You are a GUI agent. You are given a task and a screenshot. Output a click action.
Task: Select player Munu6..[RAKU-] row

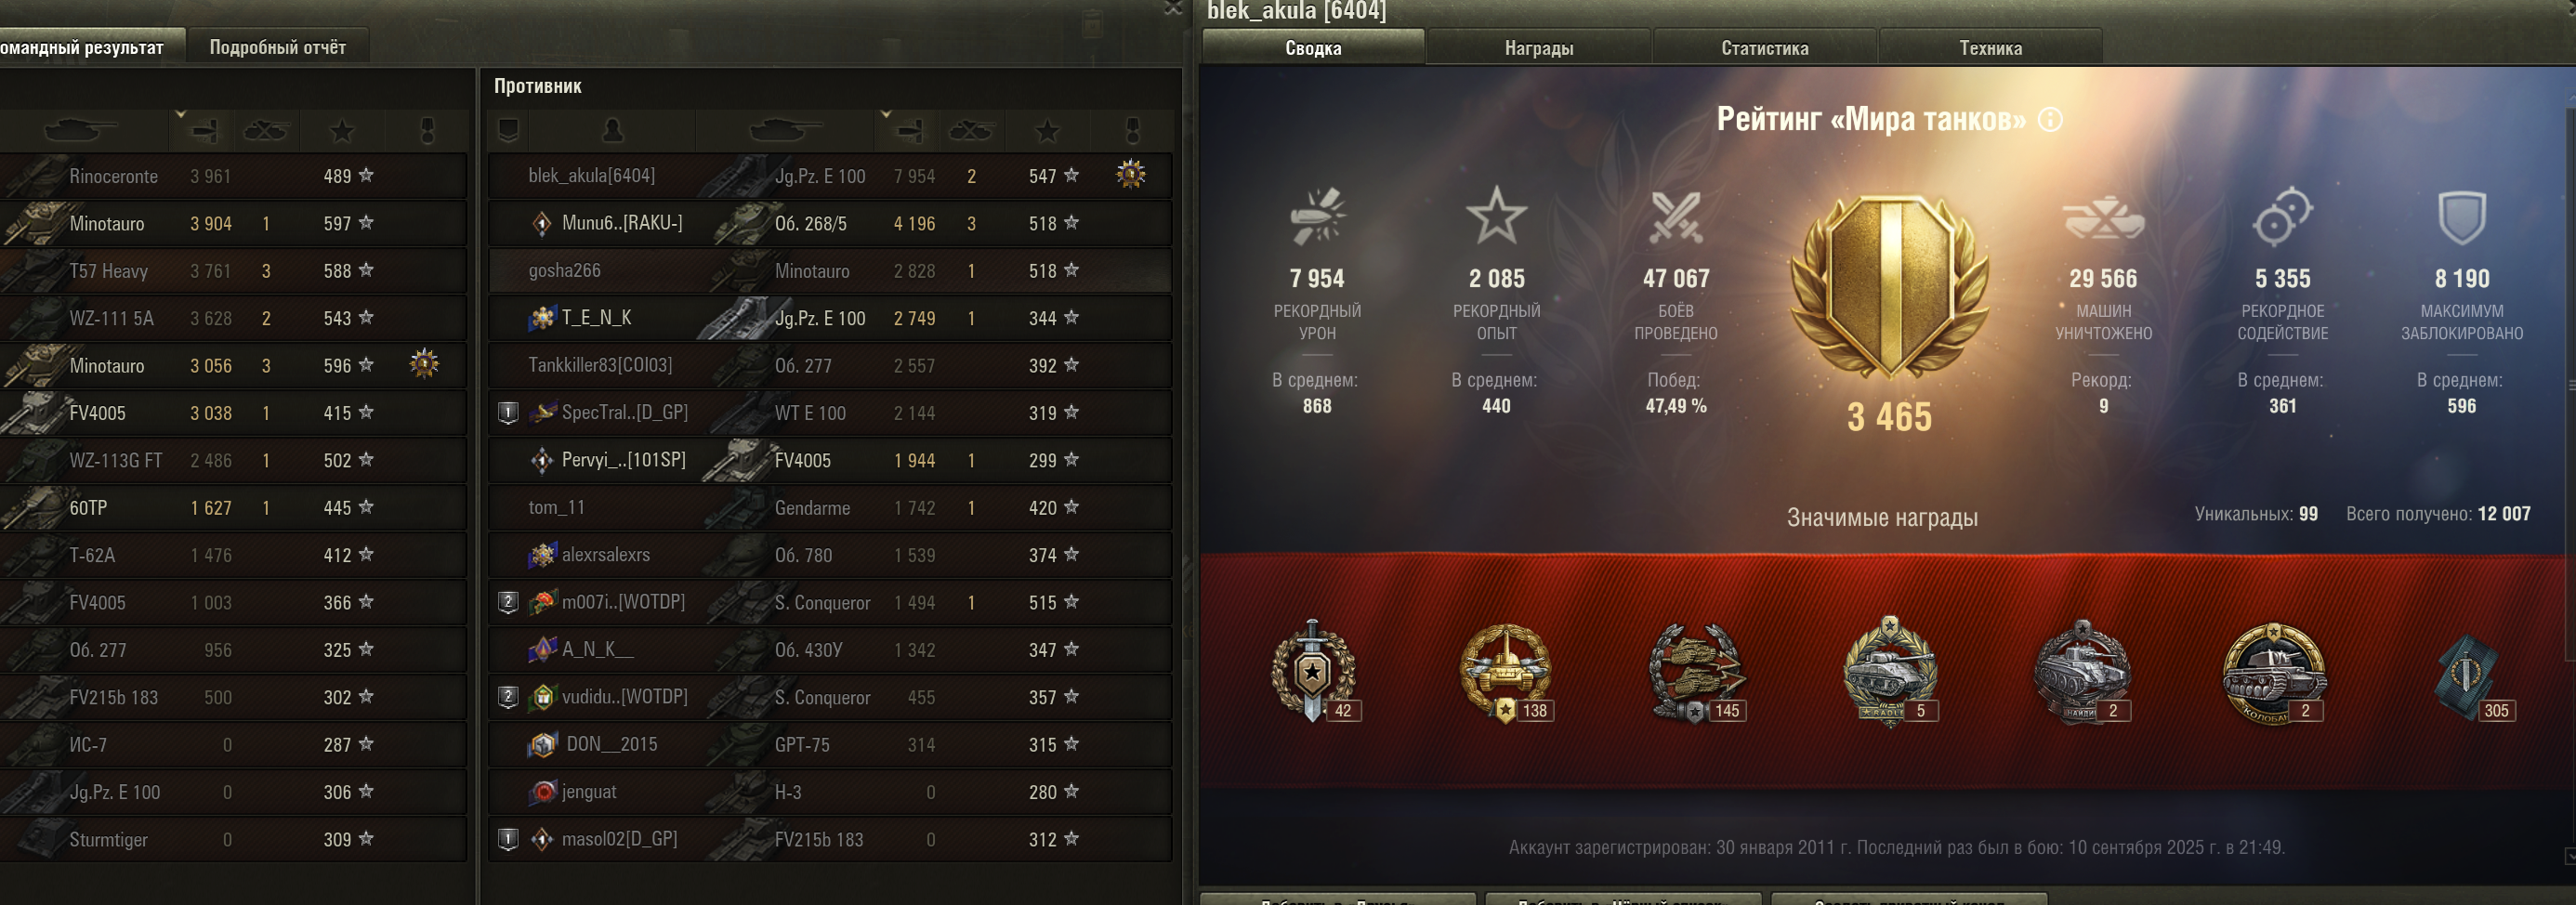tap(829, 223)
